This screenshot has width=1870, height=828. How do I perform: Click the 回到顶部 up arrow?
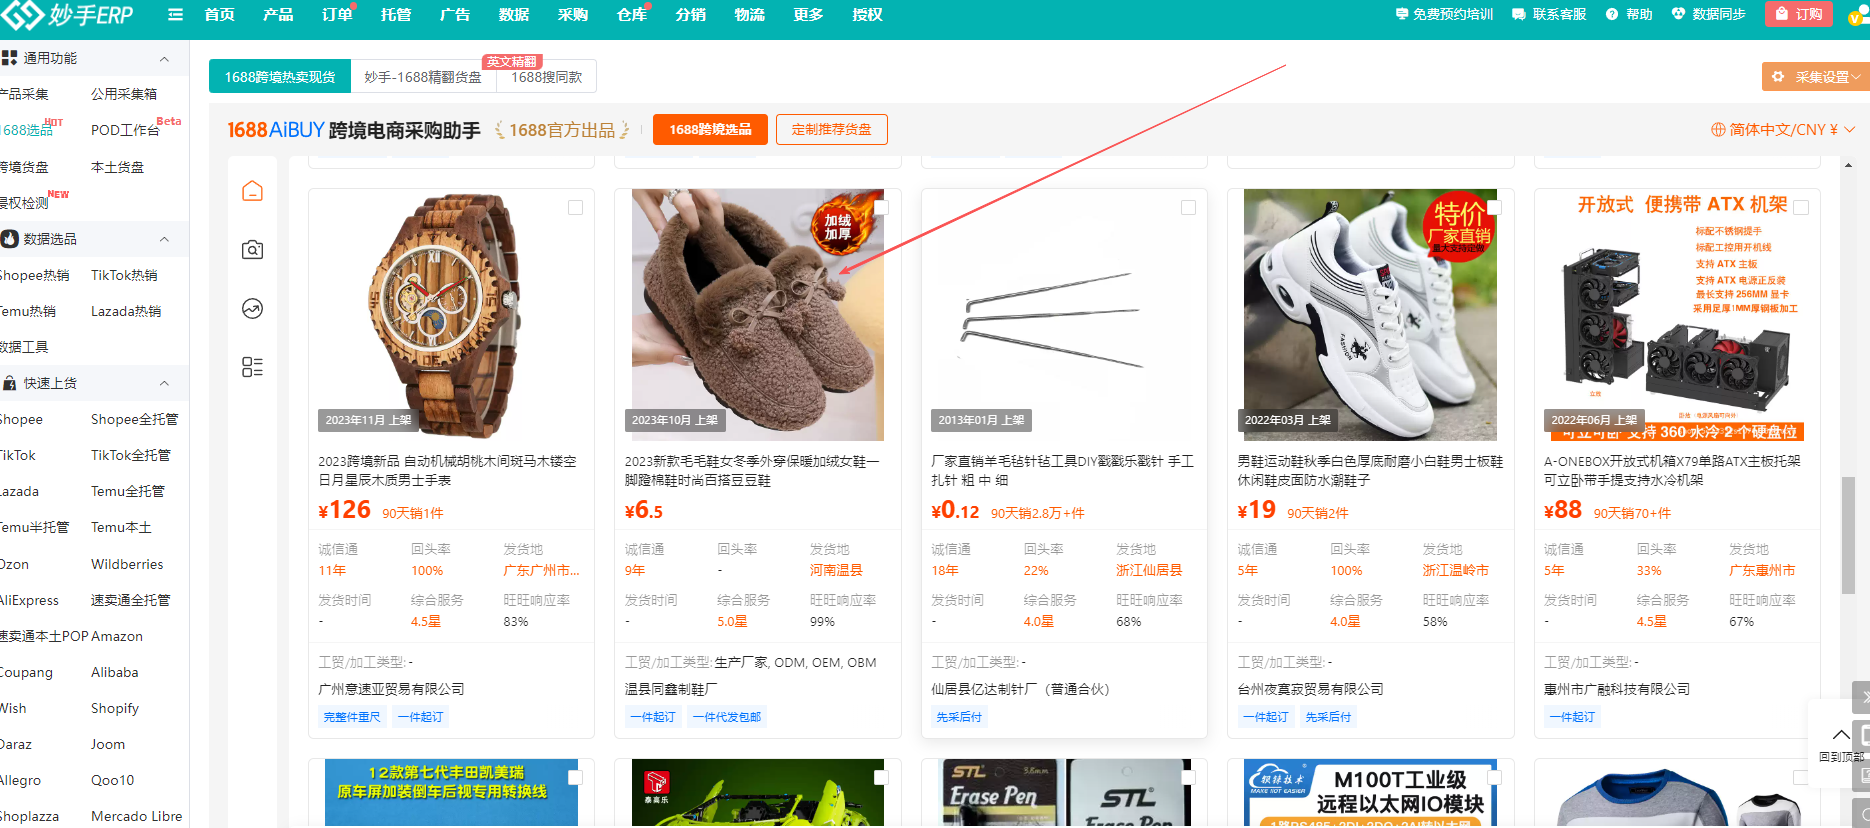pos(1840,735)
